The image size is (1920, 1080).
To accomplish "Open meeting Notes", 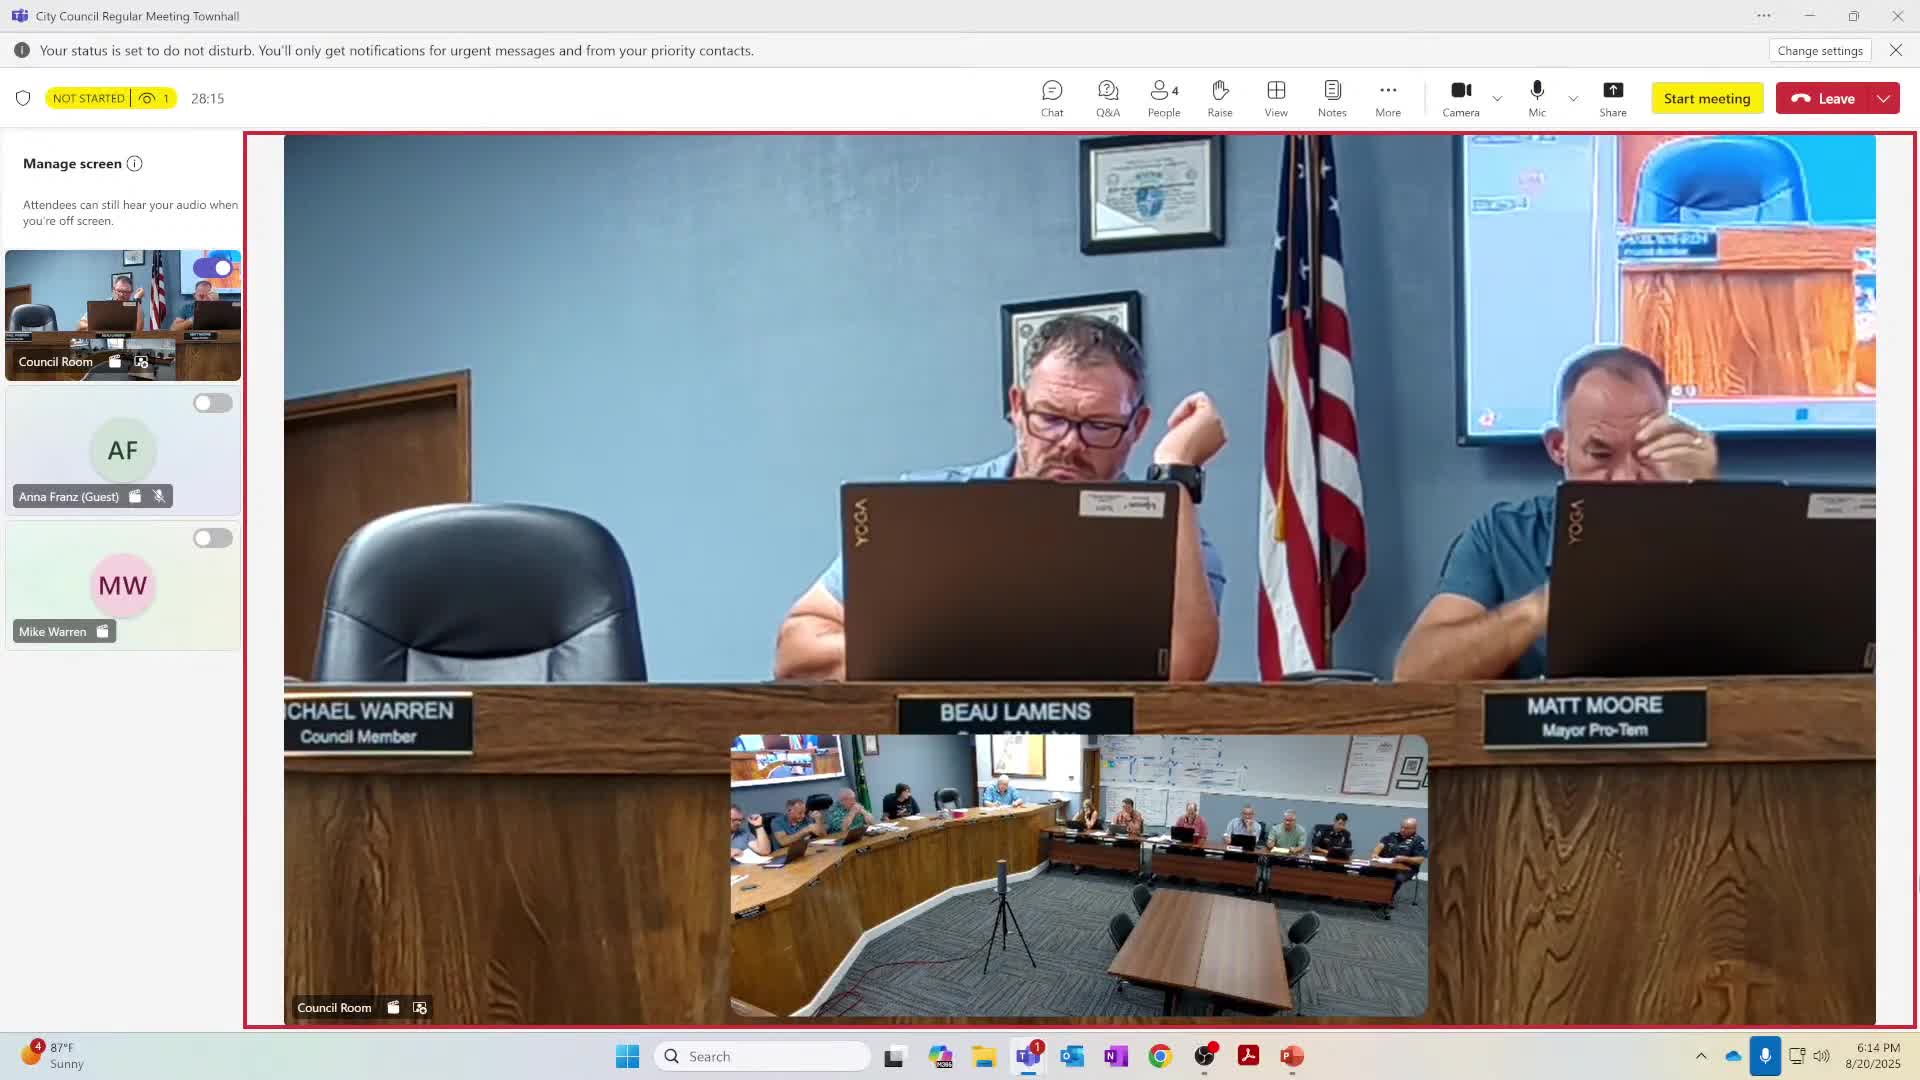I will click(x=1332, y=98).
